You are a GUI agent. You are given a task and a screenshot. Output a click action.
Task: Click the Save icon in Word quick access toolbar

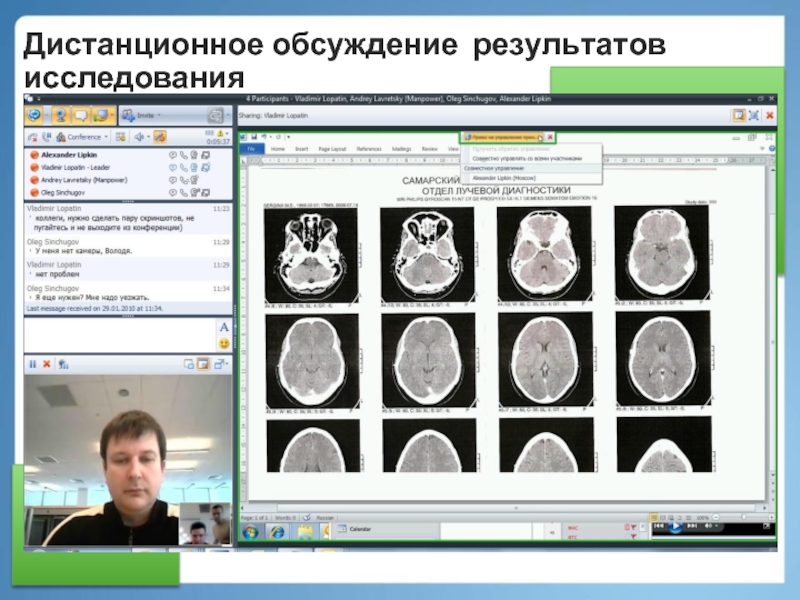tap(254, 137)
